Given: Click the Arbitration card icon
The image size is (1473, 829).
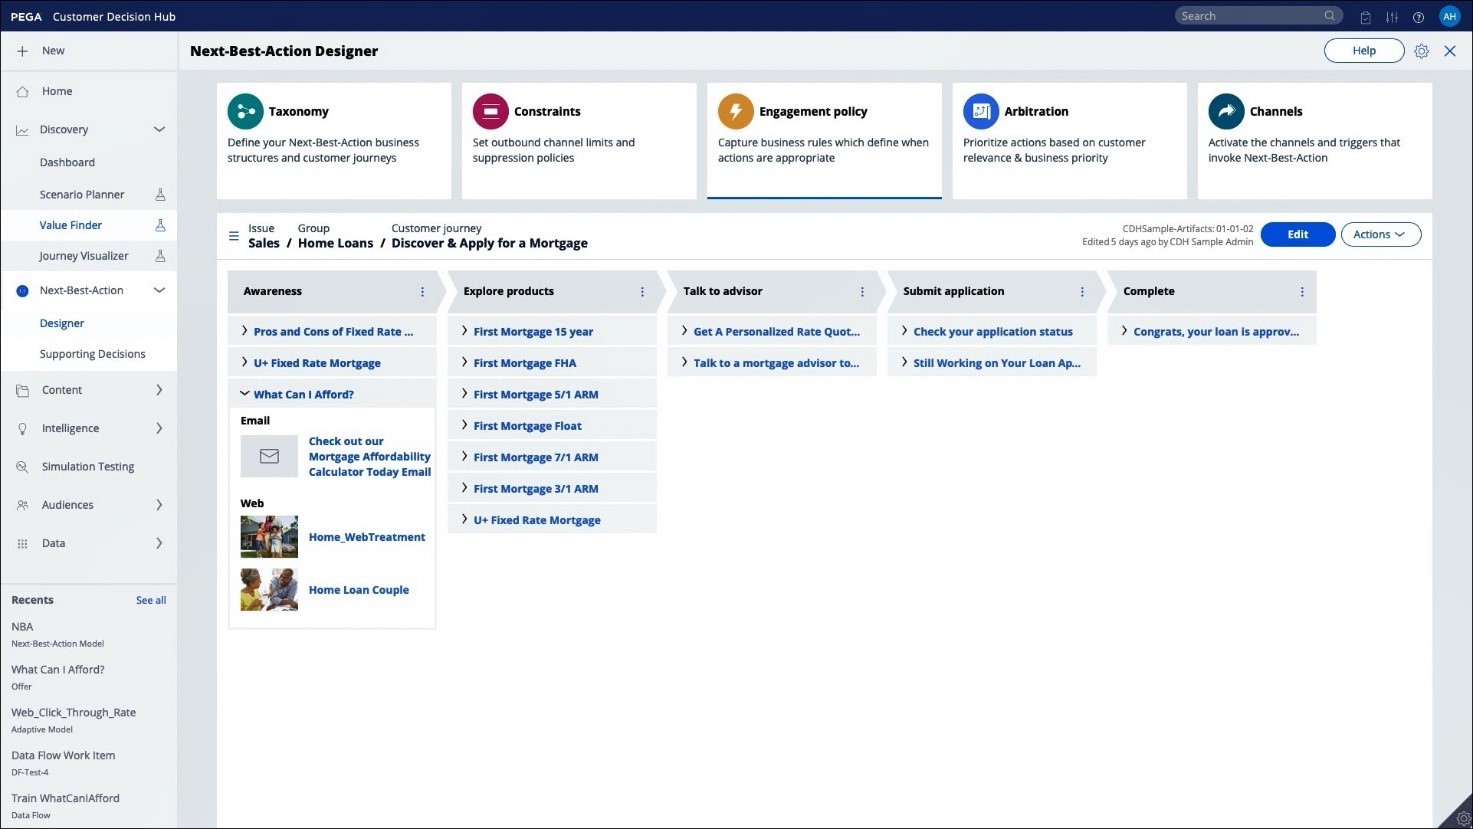Looking at the screenshot, I should pyautogui.click(x=981, y=112).
